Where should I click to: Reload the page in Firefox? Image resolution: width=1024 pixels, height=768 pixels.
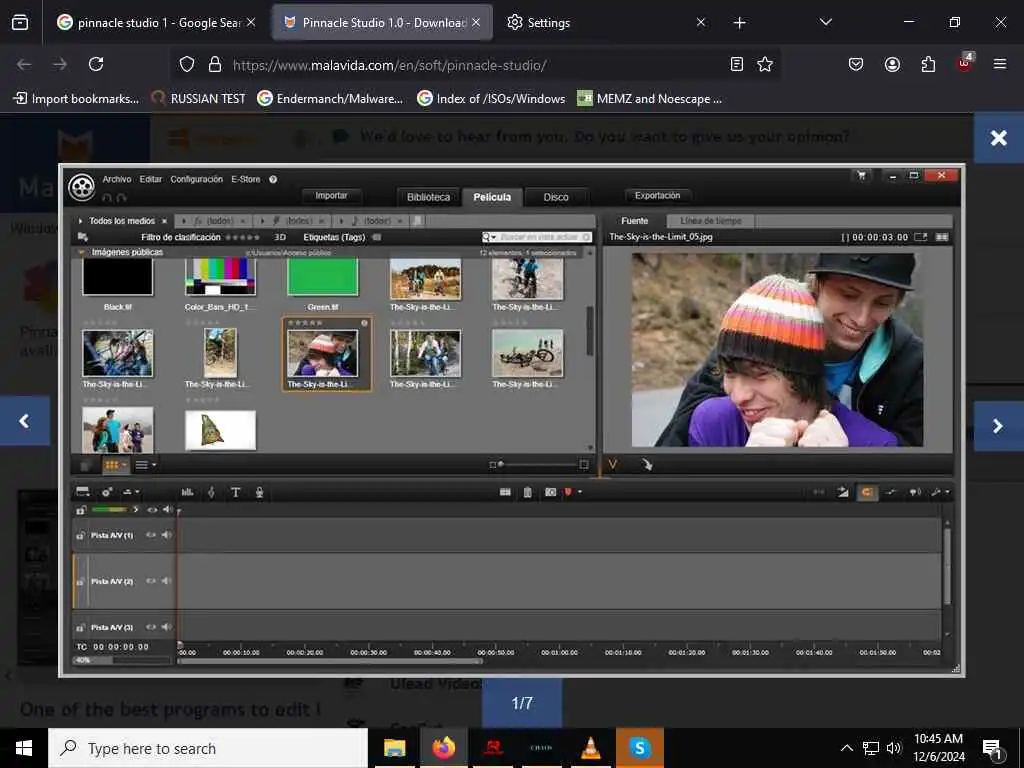click(96, 64)
